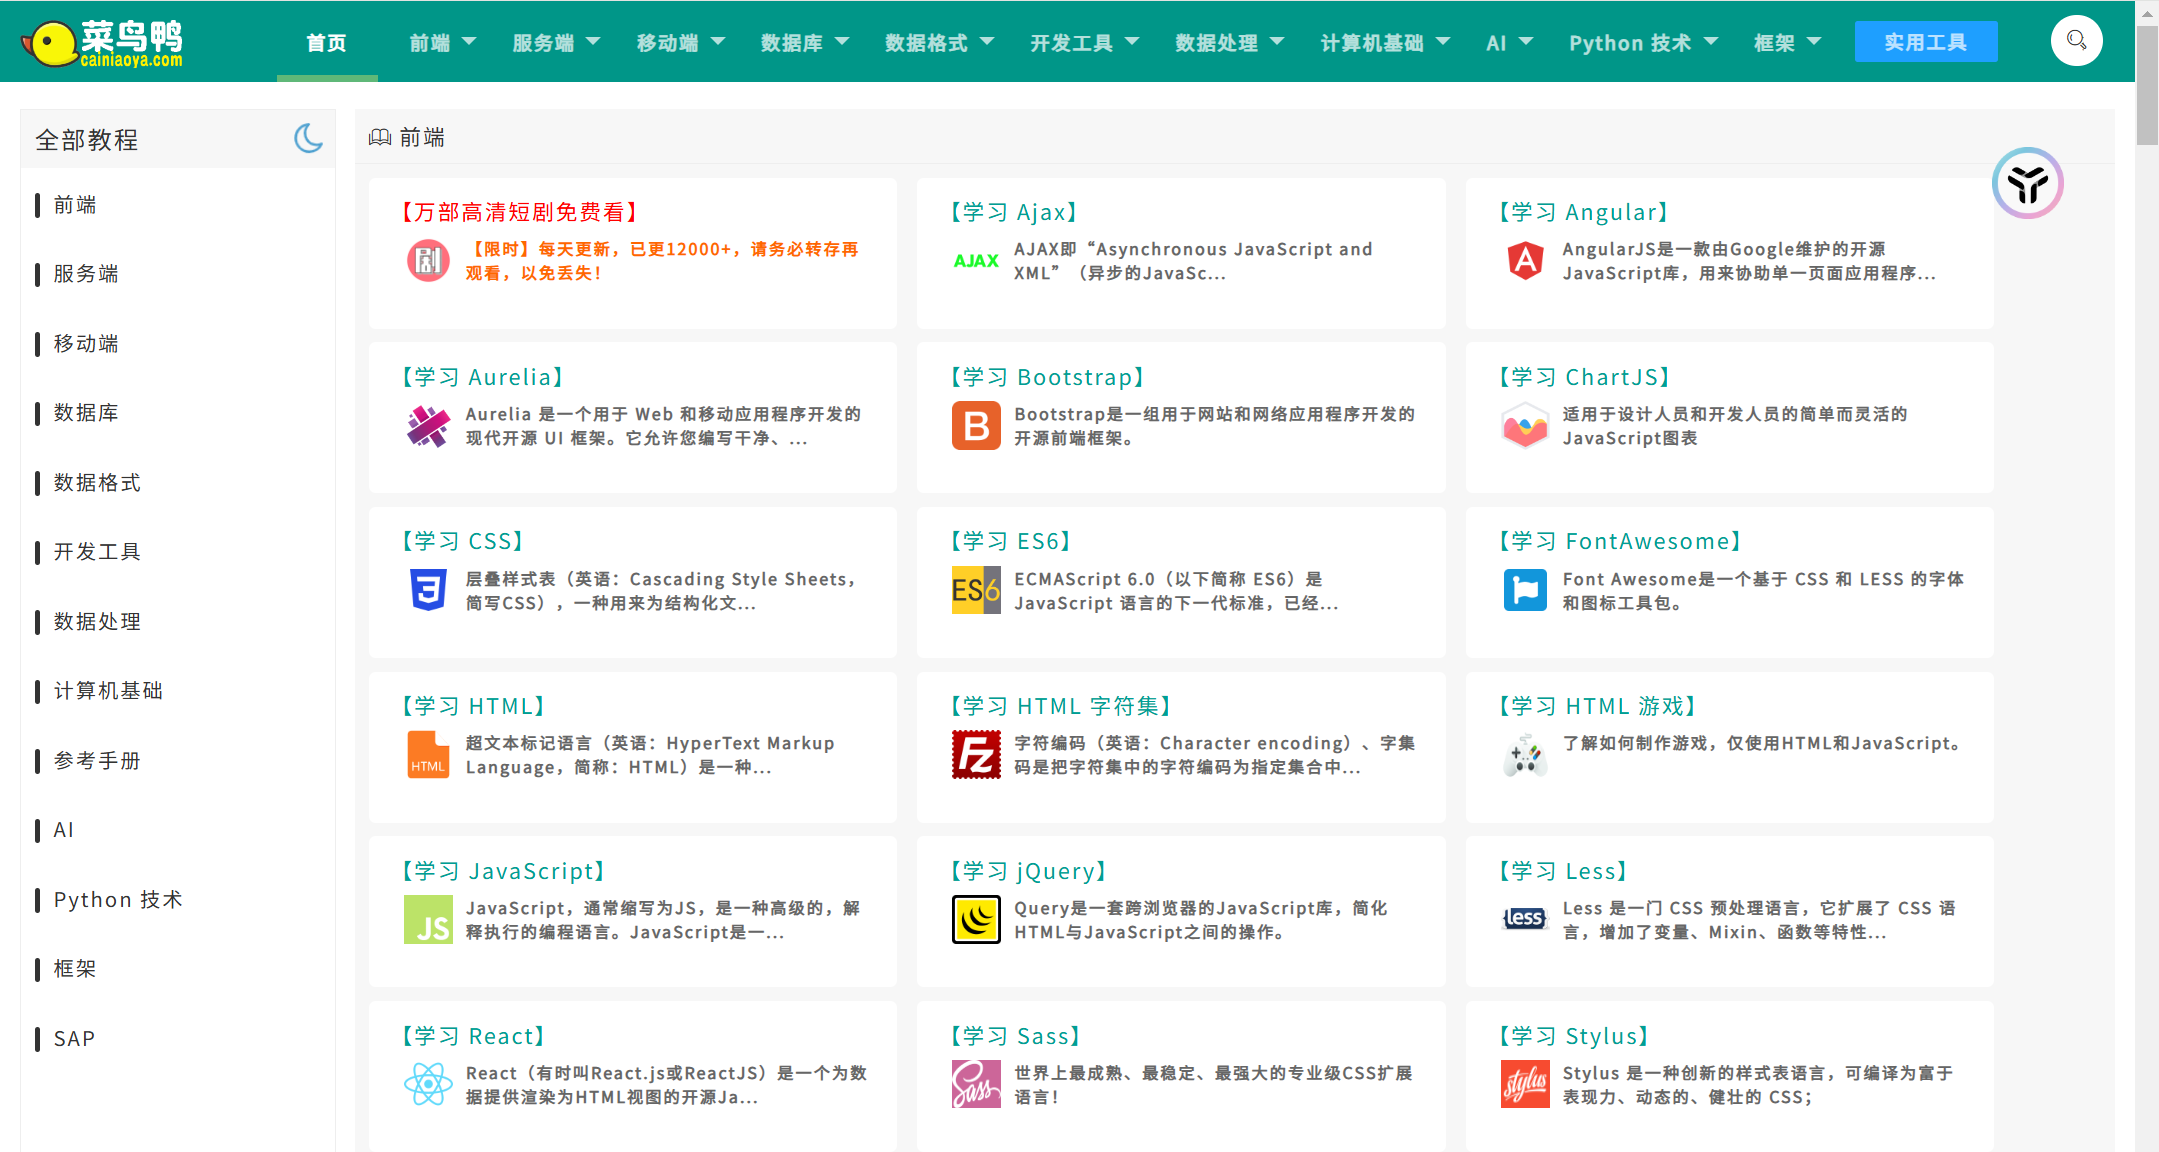The width and height of the screenshot is (2159, 1152).
Task: Select 计算机基础 in the sidebar
Action: [108, 691]
